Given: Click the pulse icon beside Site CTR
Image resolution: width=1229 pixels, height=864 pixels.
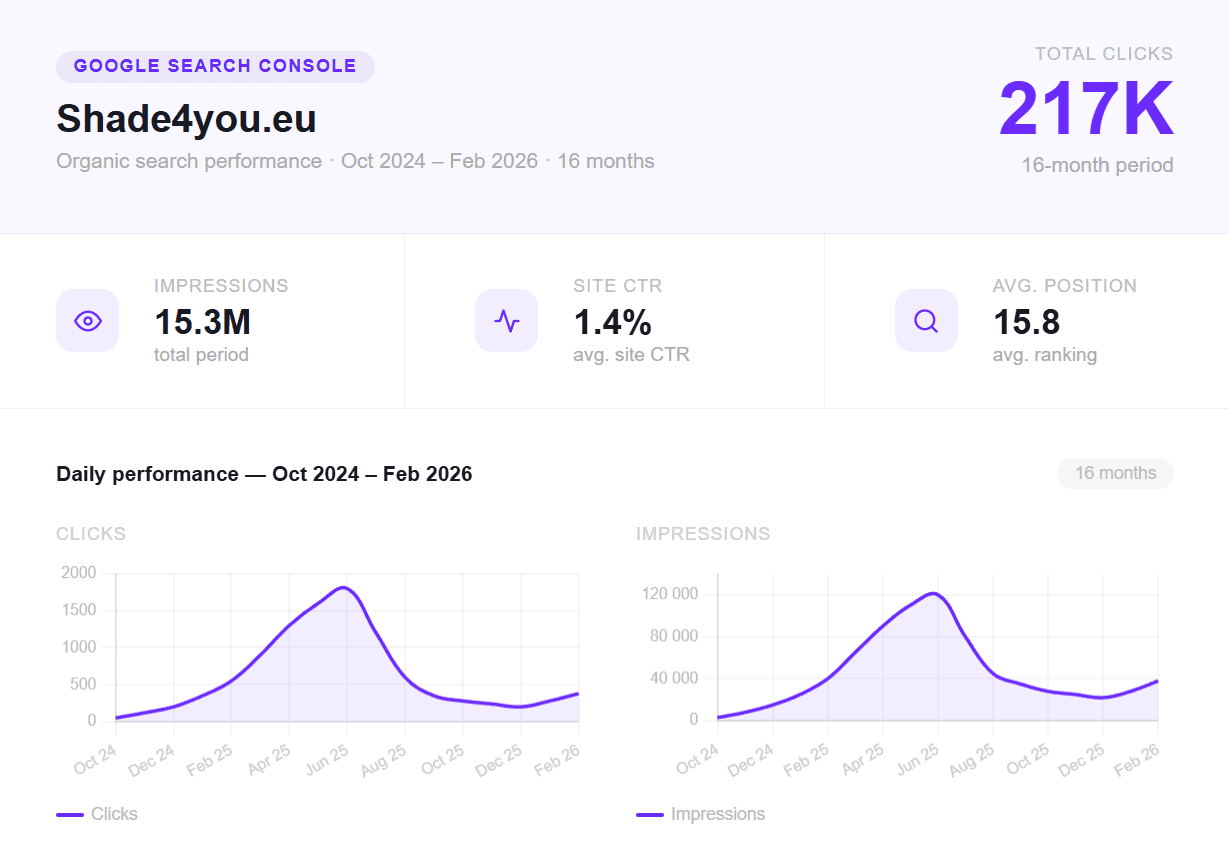Looking at the screenshot, I should (x=507, y=321).
